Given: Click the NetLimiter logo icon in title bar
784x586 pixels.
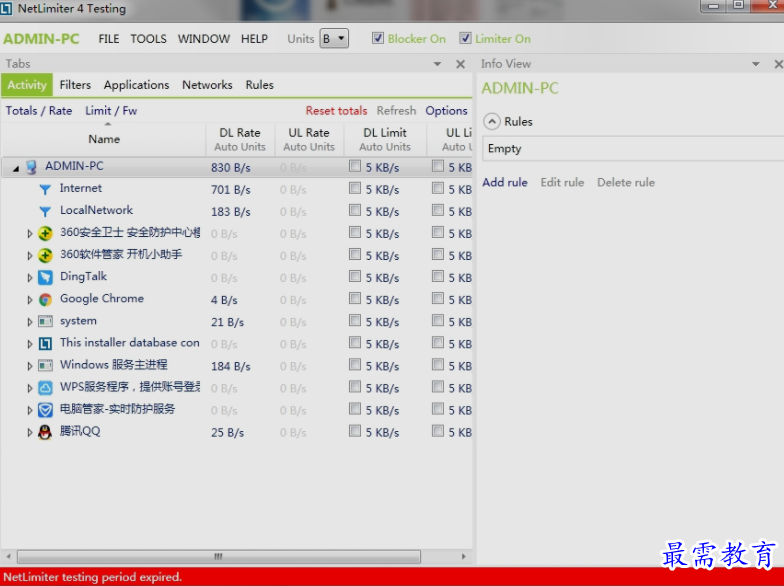Looking at the screenshot, I should coord(6,8).
